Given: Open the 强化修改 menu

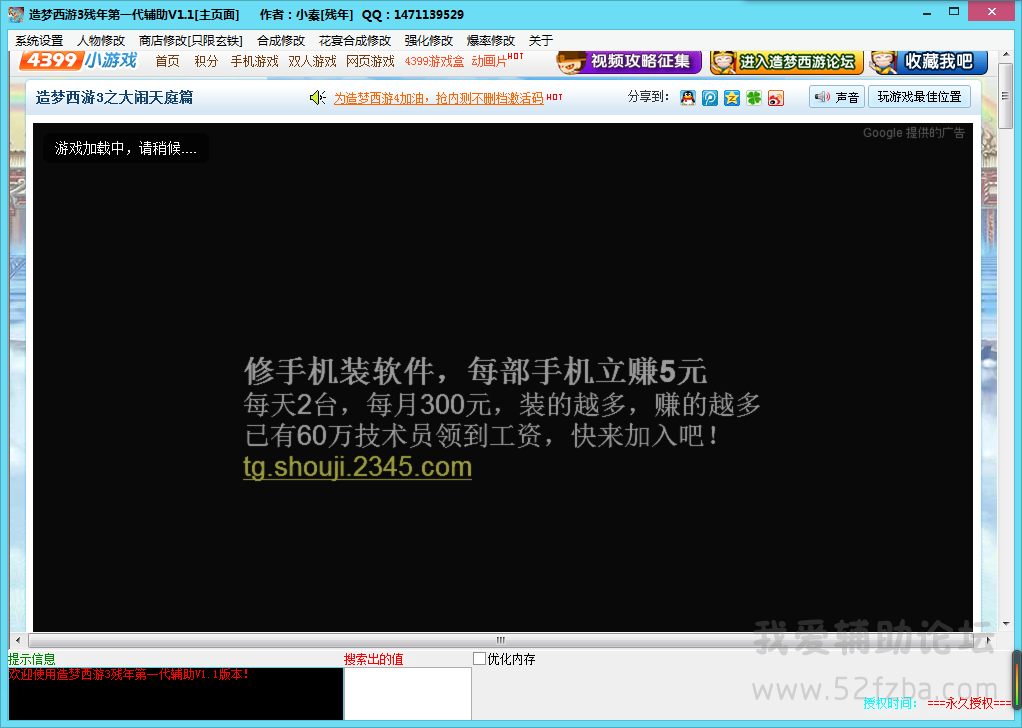Looking at the screenshot, I should (x=428, y=40).
